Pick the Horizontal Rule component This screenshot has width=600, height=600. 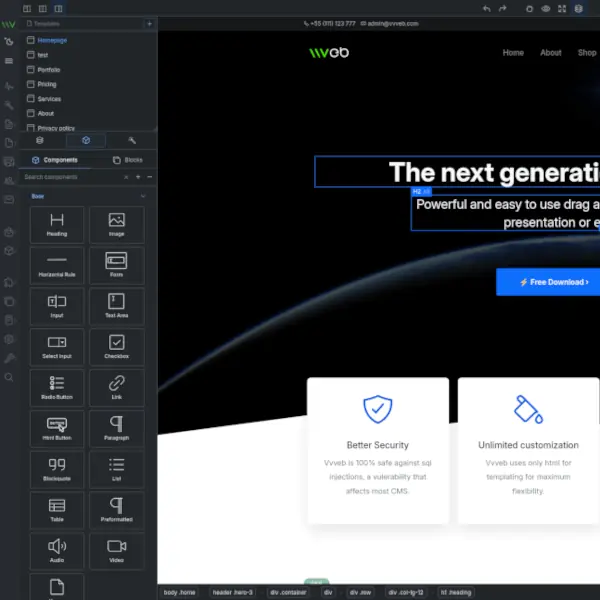click(57, 266)
